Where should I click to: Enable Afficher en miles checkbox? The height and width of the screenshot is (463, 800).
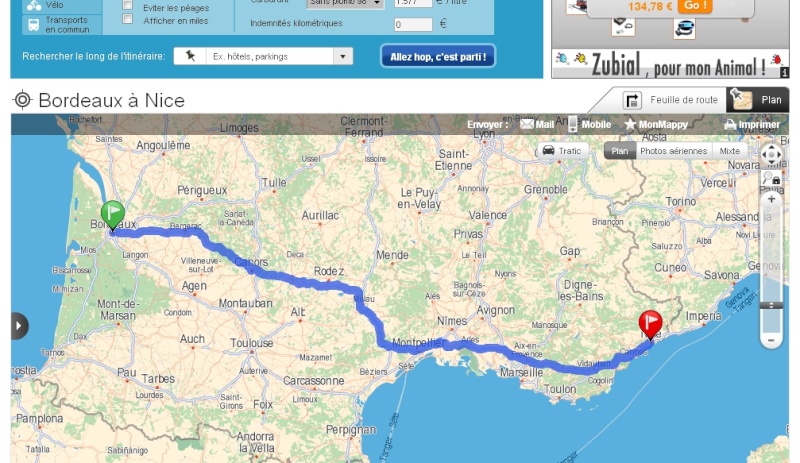pyautogui.click(x=128, y=19)
